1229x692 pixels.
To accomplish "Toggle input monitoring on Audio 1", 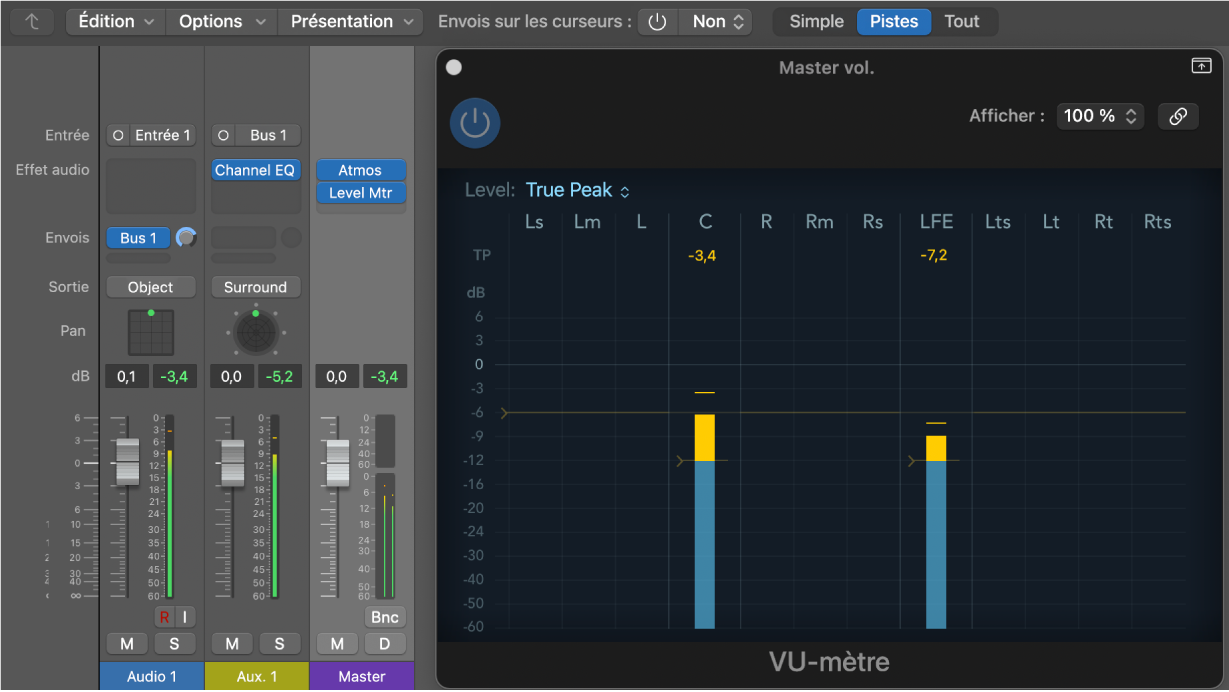I will click(185, 617).
